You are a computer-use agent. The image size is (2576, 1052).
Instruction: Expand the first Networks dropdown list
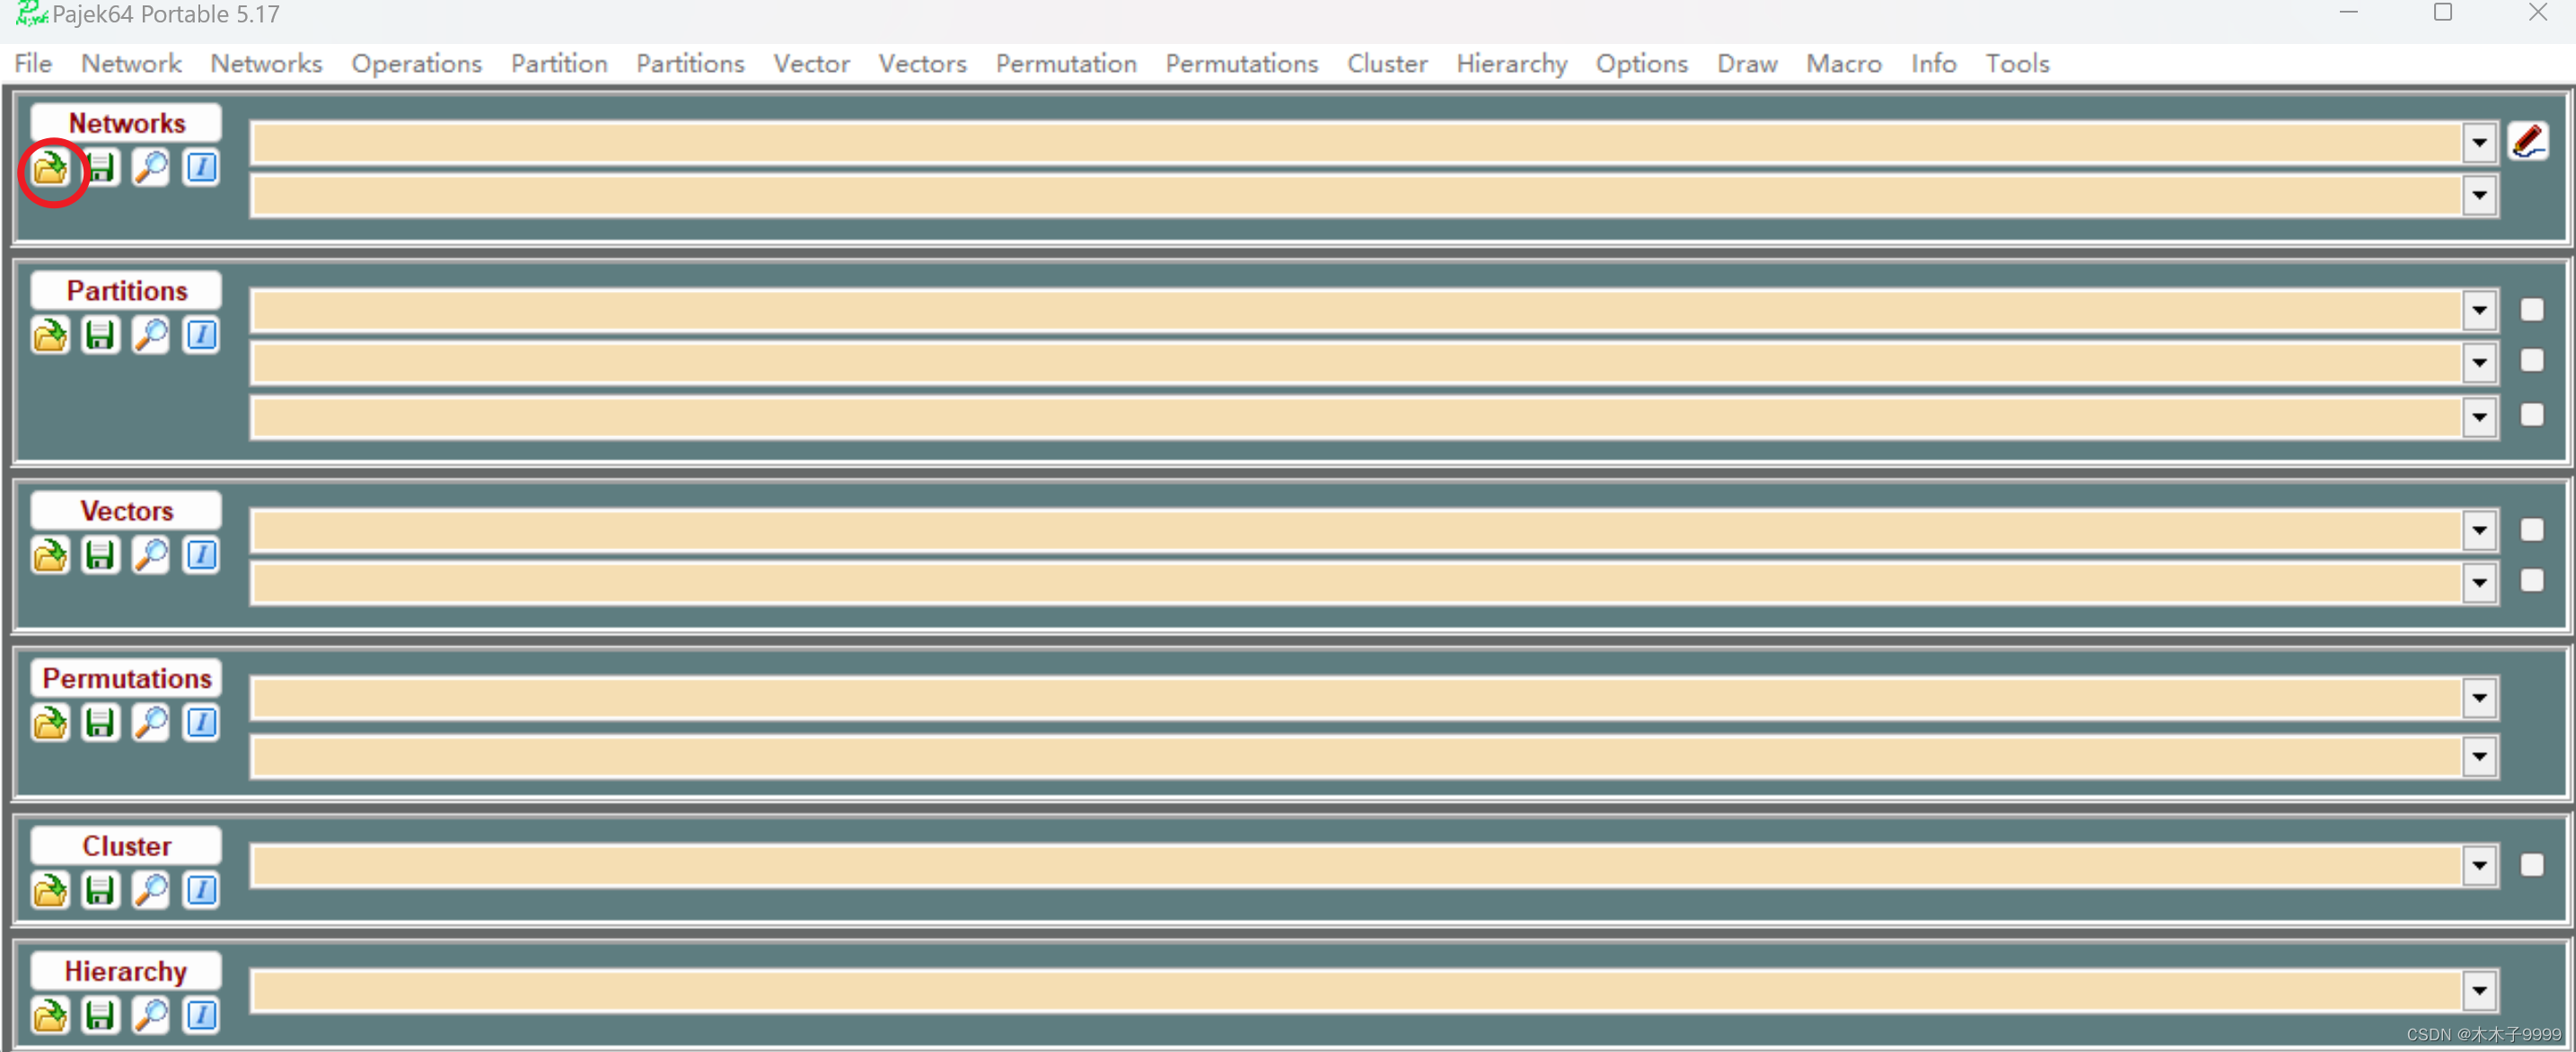(x=2479, y=143)
